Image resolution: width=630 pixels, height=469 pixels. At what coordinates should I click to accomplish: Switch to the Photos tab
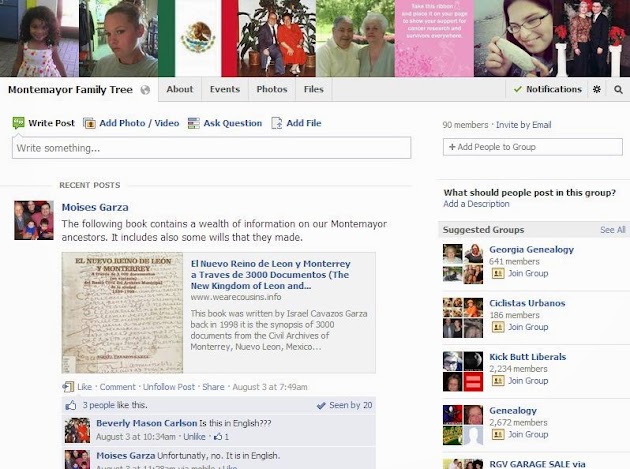pyautogui.click(x=272, y=89)
